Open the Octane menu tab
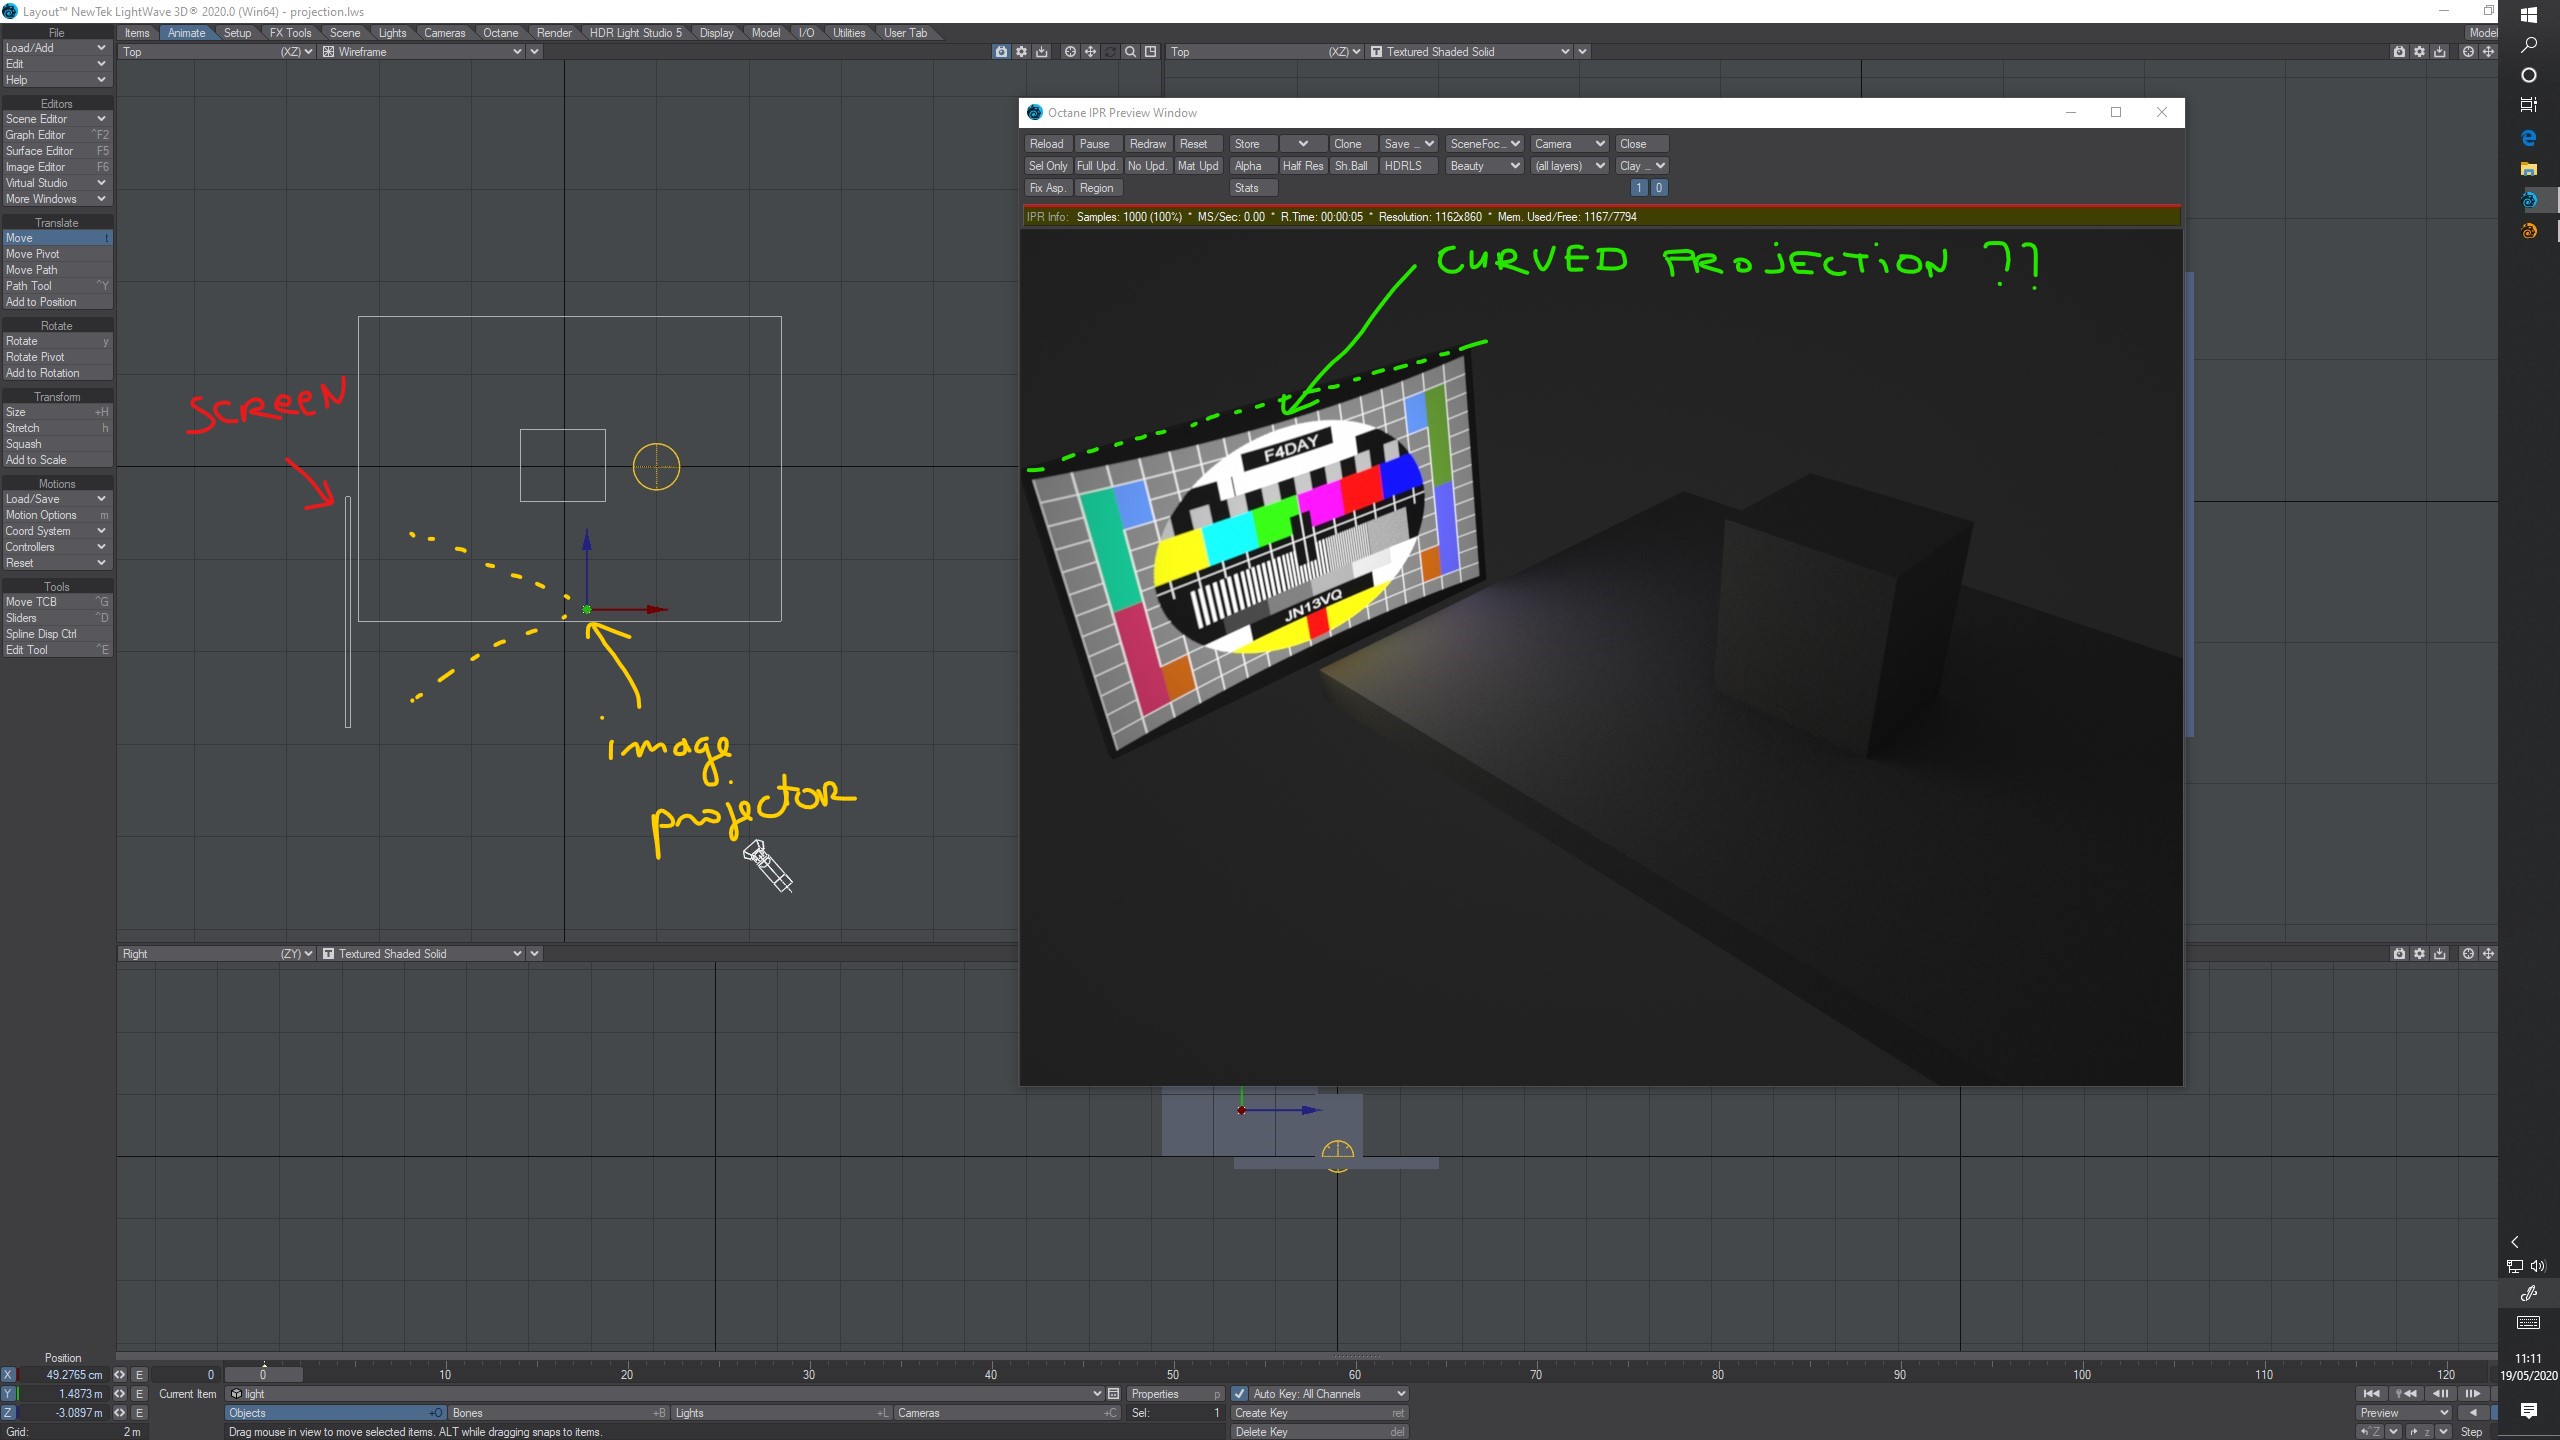This screenshot has width=2560, height=1440. tap(500, 33)
